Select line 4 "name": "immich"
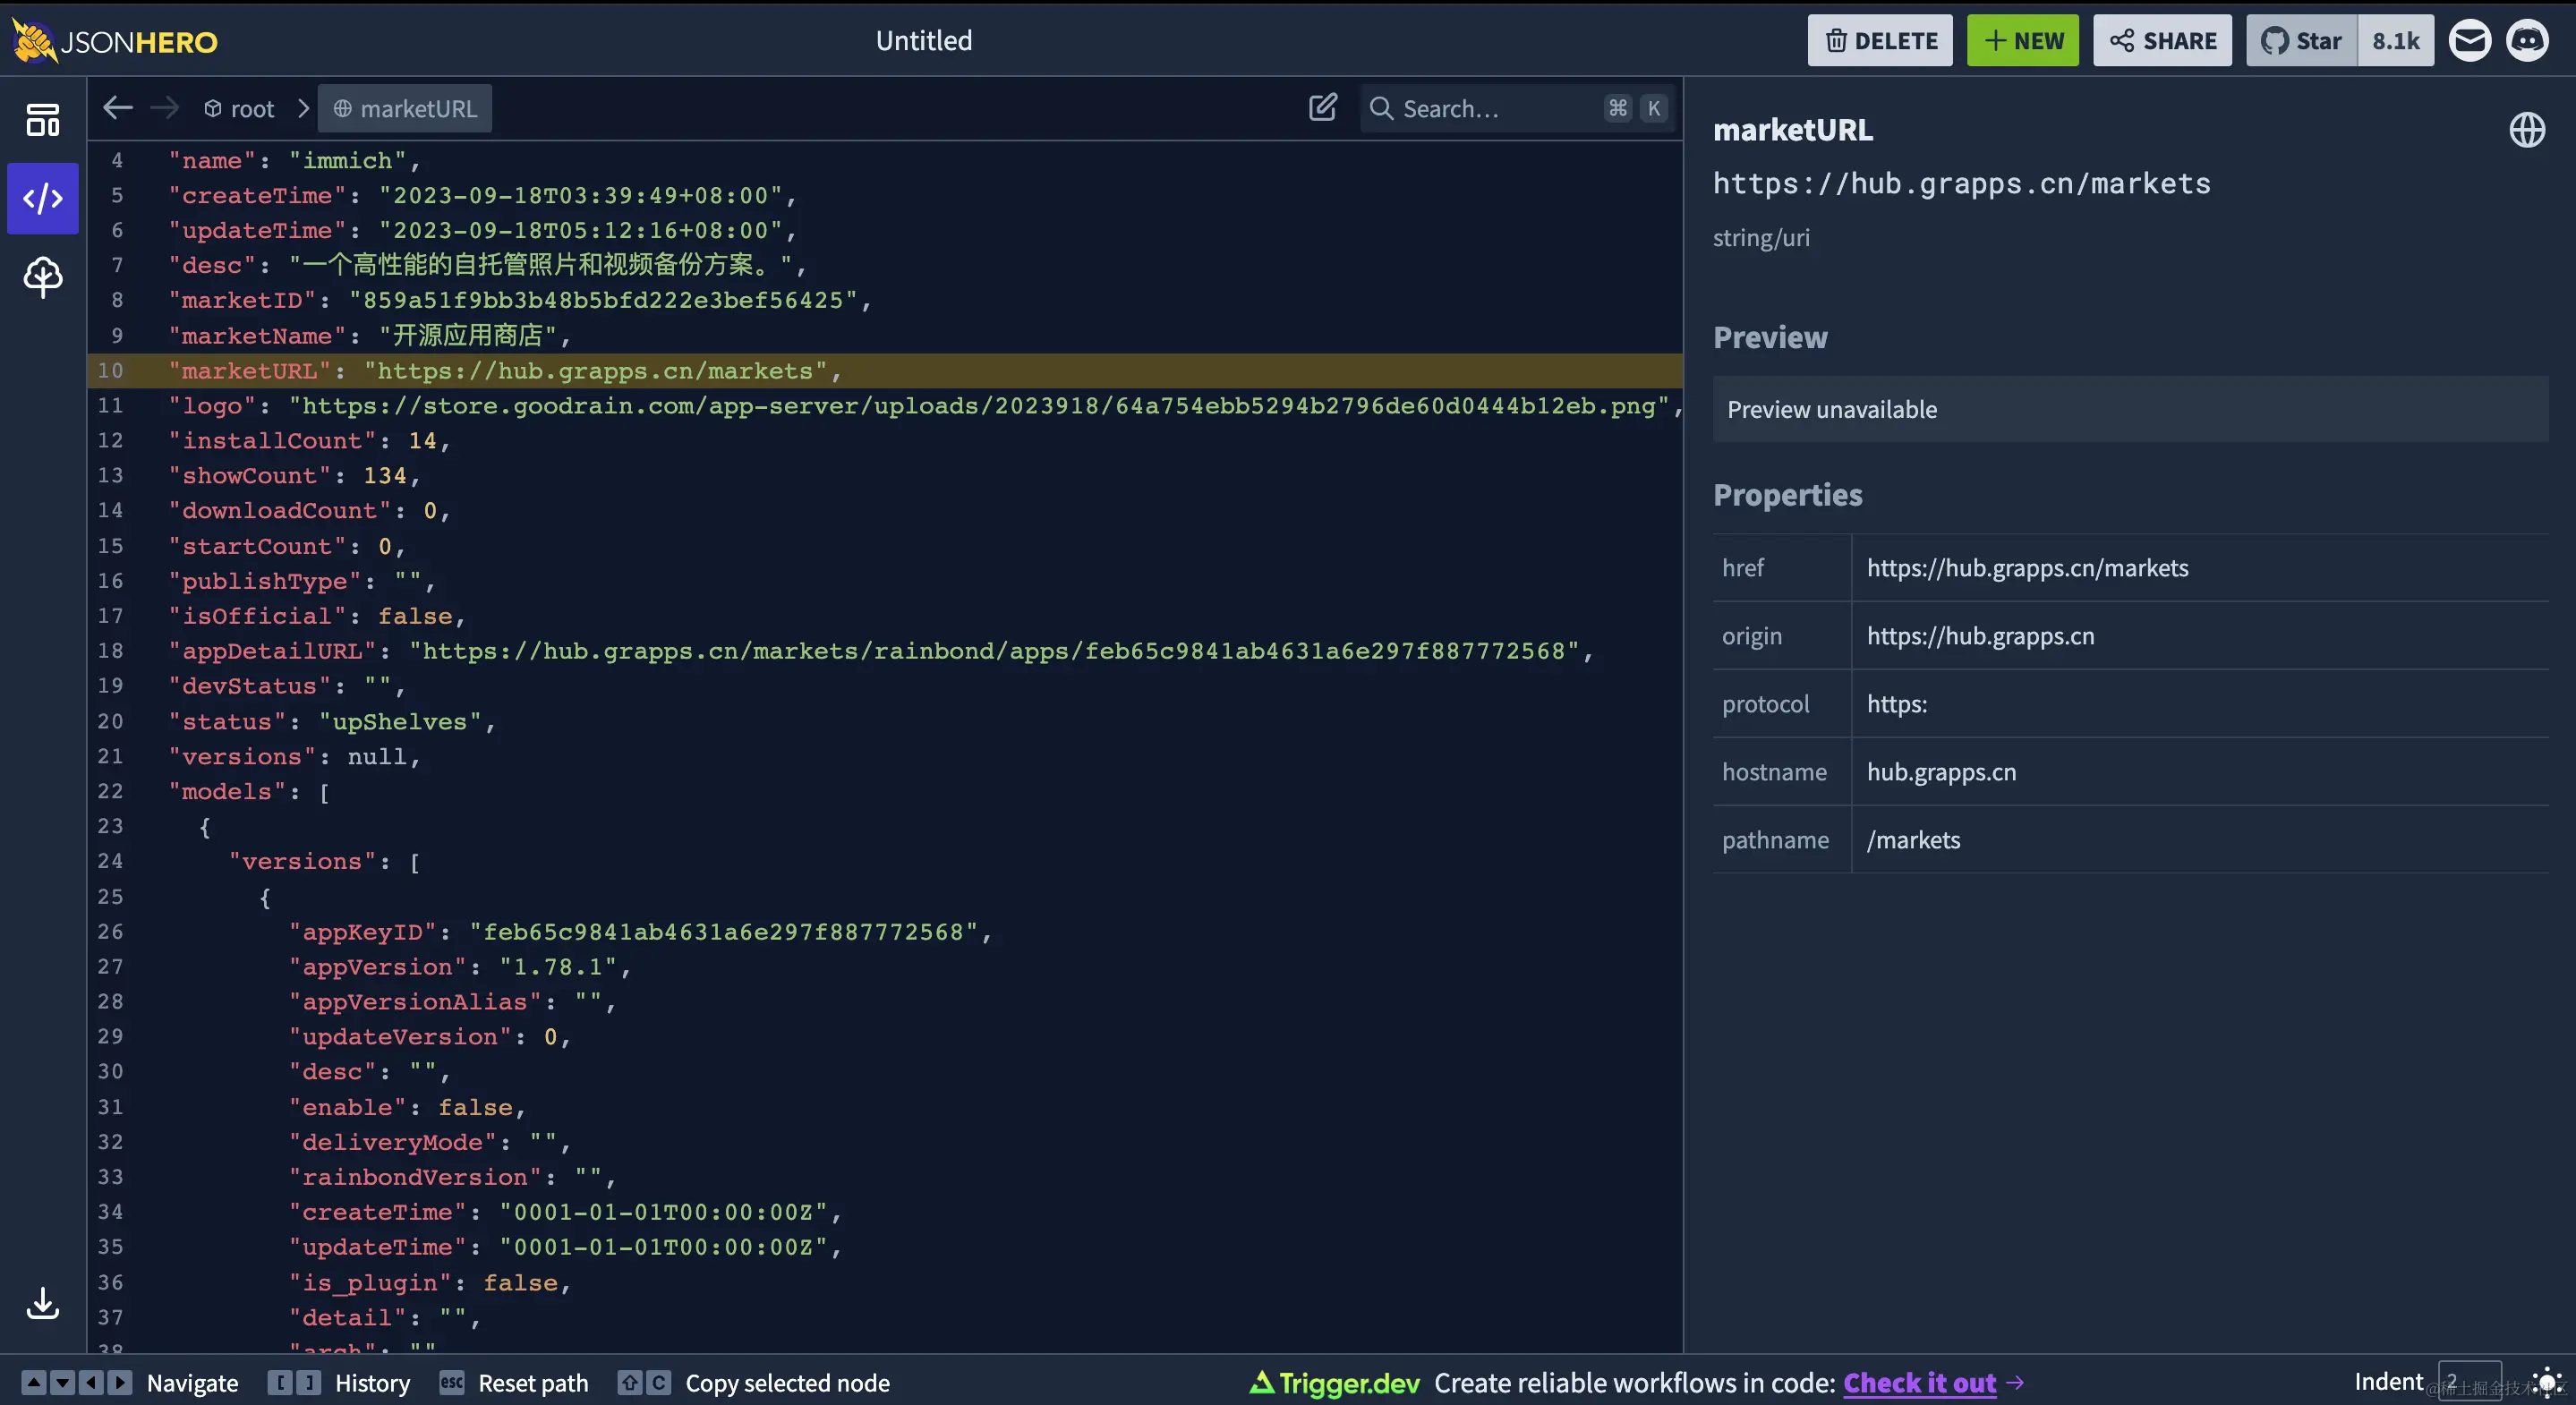2576x1405 pixels. 885,160
